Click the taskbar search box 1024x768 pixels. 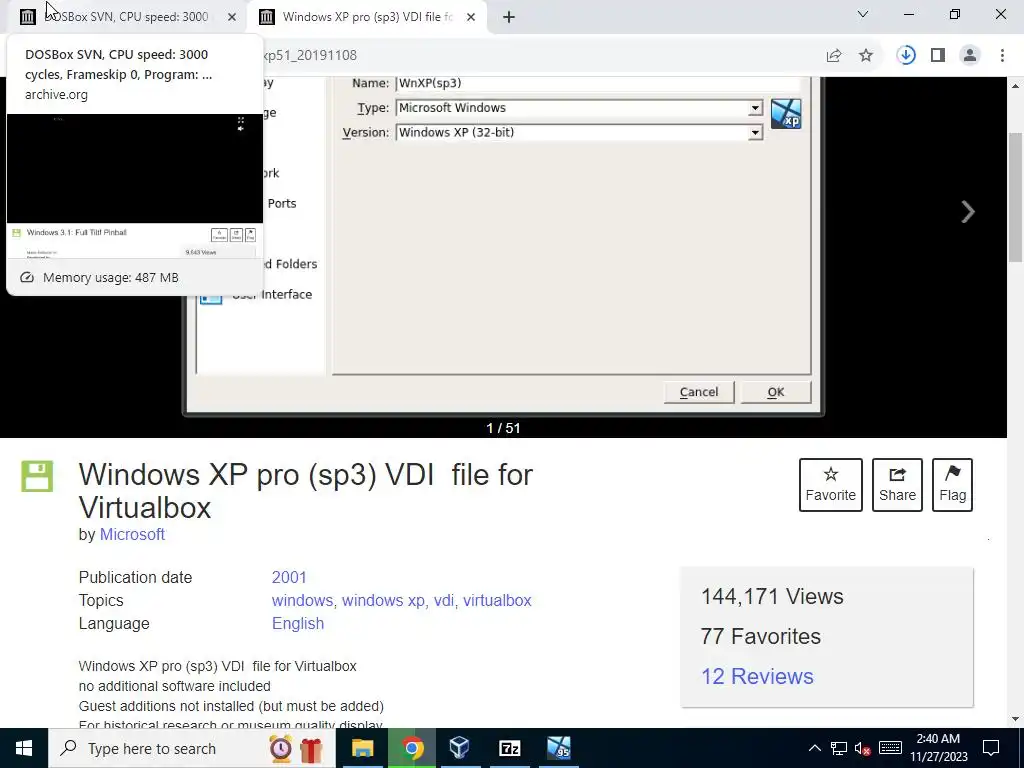point(192,748)
